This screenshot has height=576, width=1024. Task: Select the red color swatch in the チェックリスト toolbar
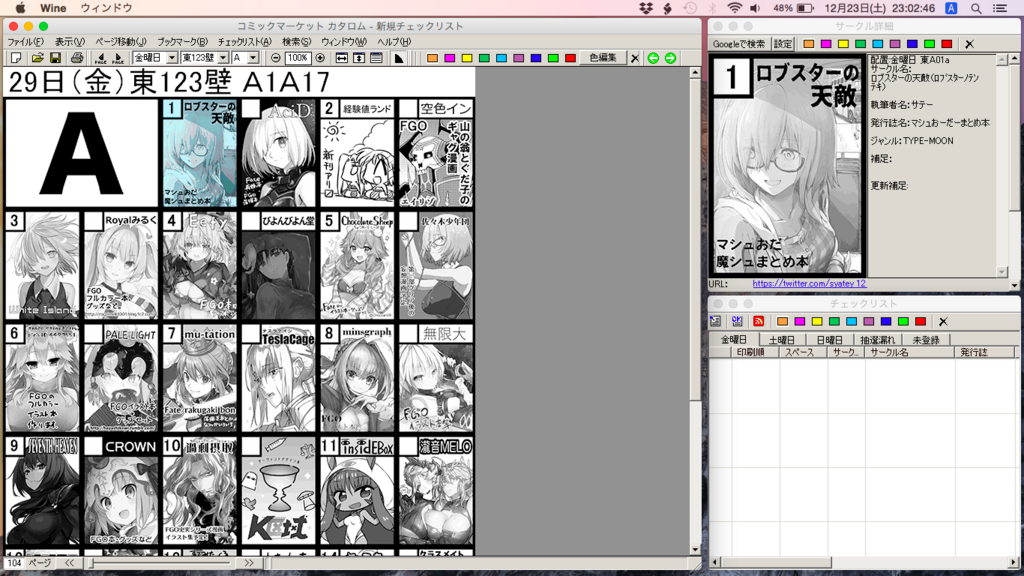point(921,321)
